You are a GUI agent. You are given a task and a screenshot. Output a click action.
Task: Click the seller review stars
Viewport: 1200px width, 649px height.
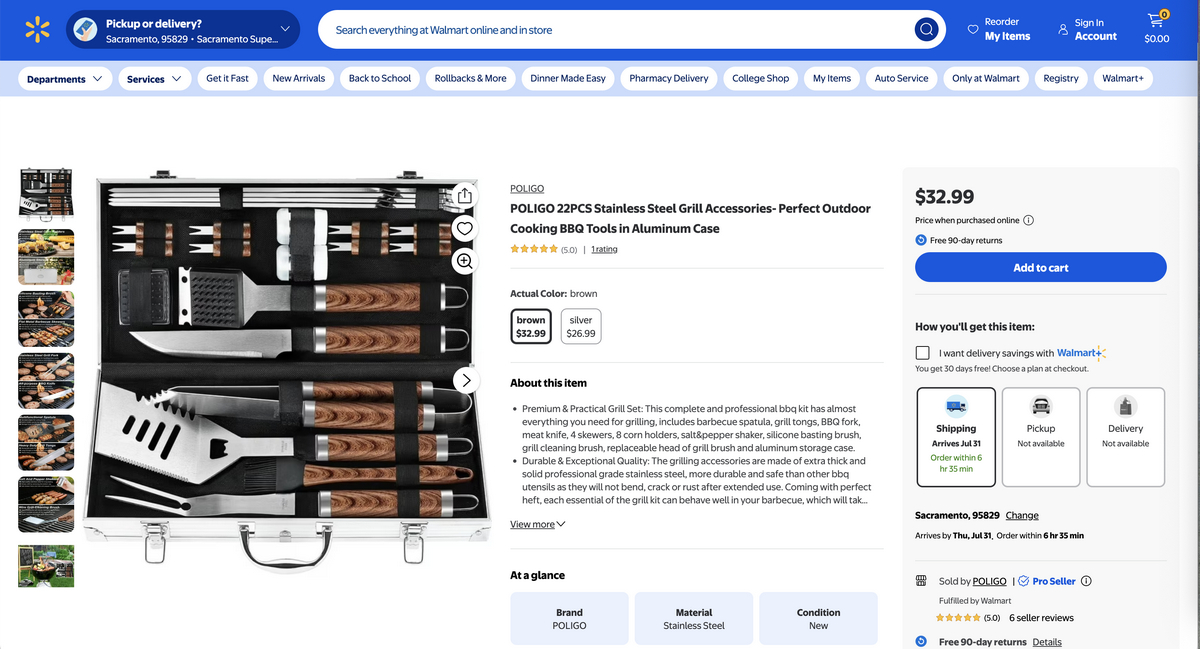(x=959, y=618)
